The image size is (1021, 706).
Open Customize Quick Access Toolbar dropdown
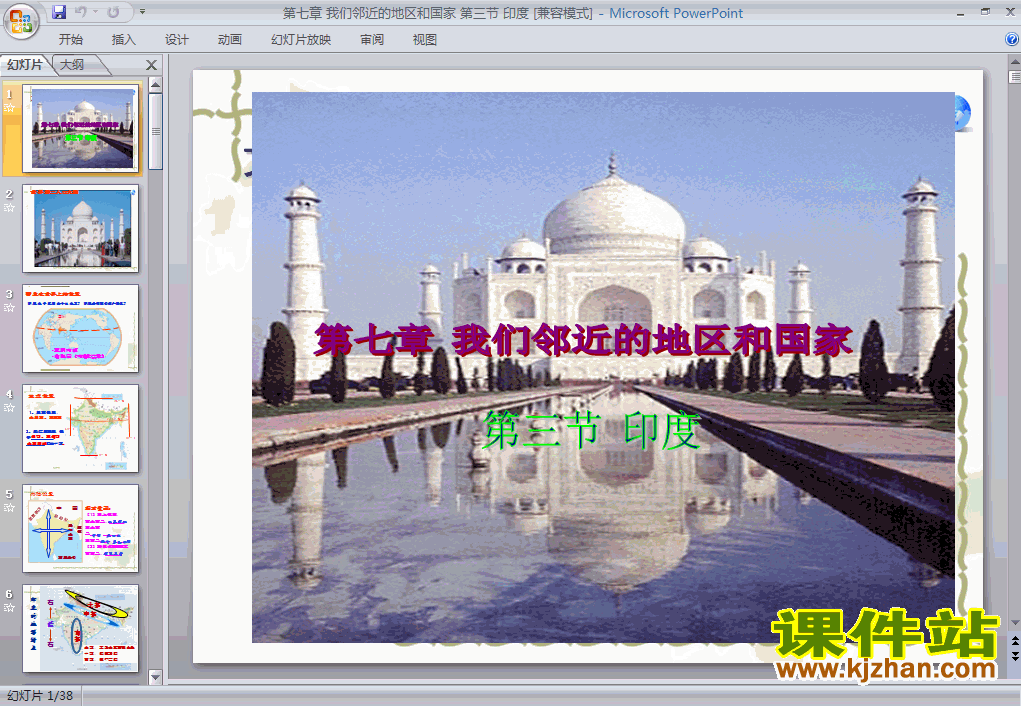point(142,12)
